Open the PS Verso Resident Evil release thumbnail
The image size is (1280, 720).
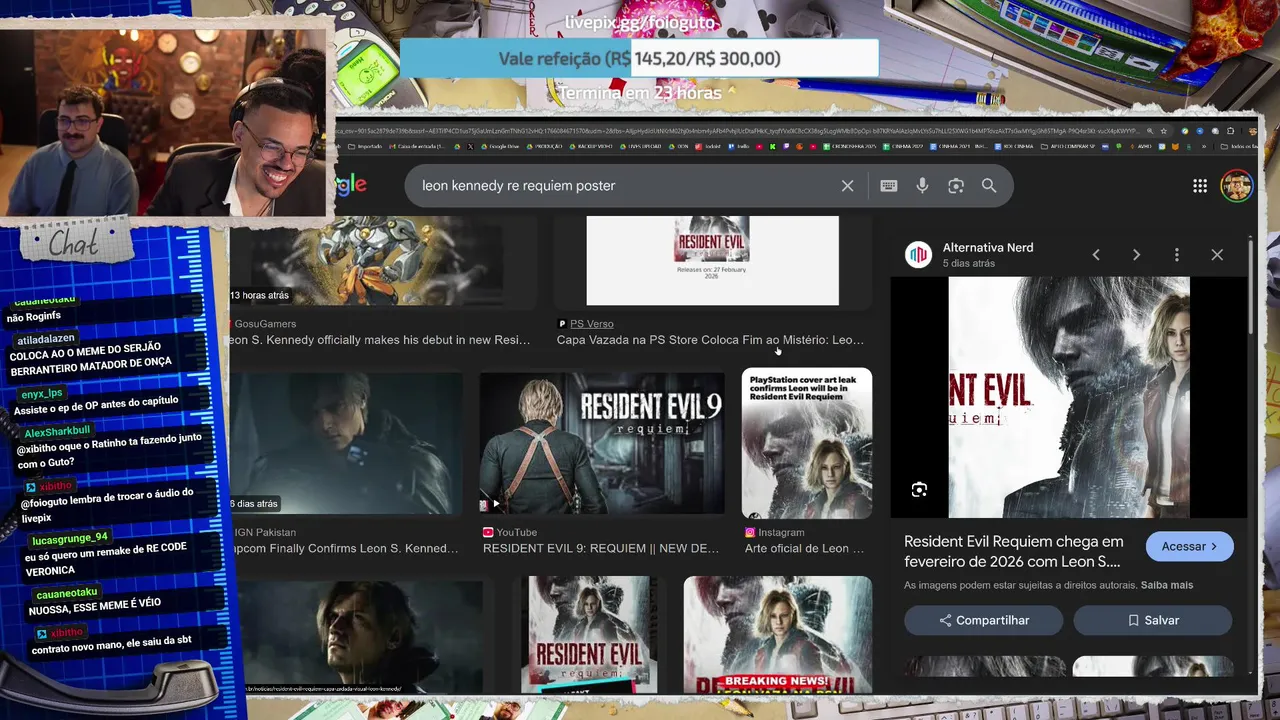pyautogui.click(x=712, y=260)
